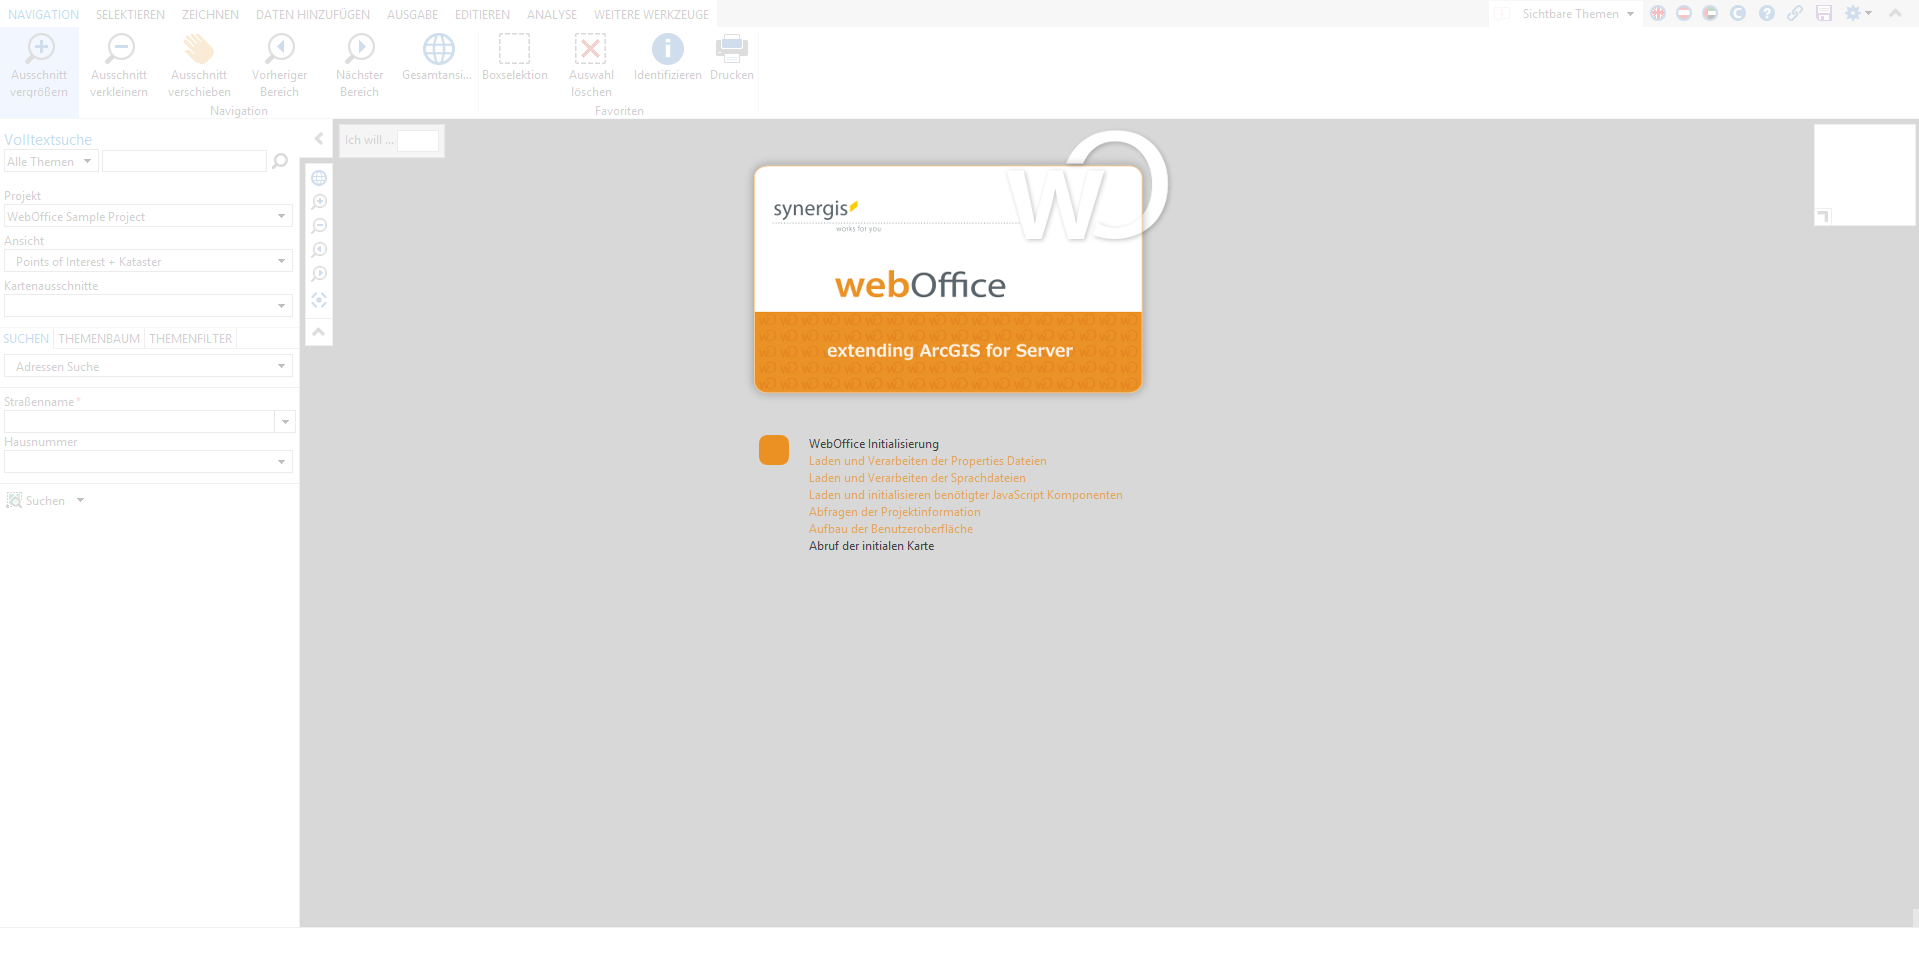The image size is (1919, 954).
Task: Open the SELEKTIEREN ribbon tab
Action: click(130, 14)
